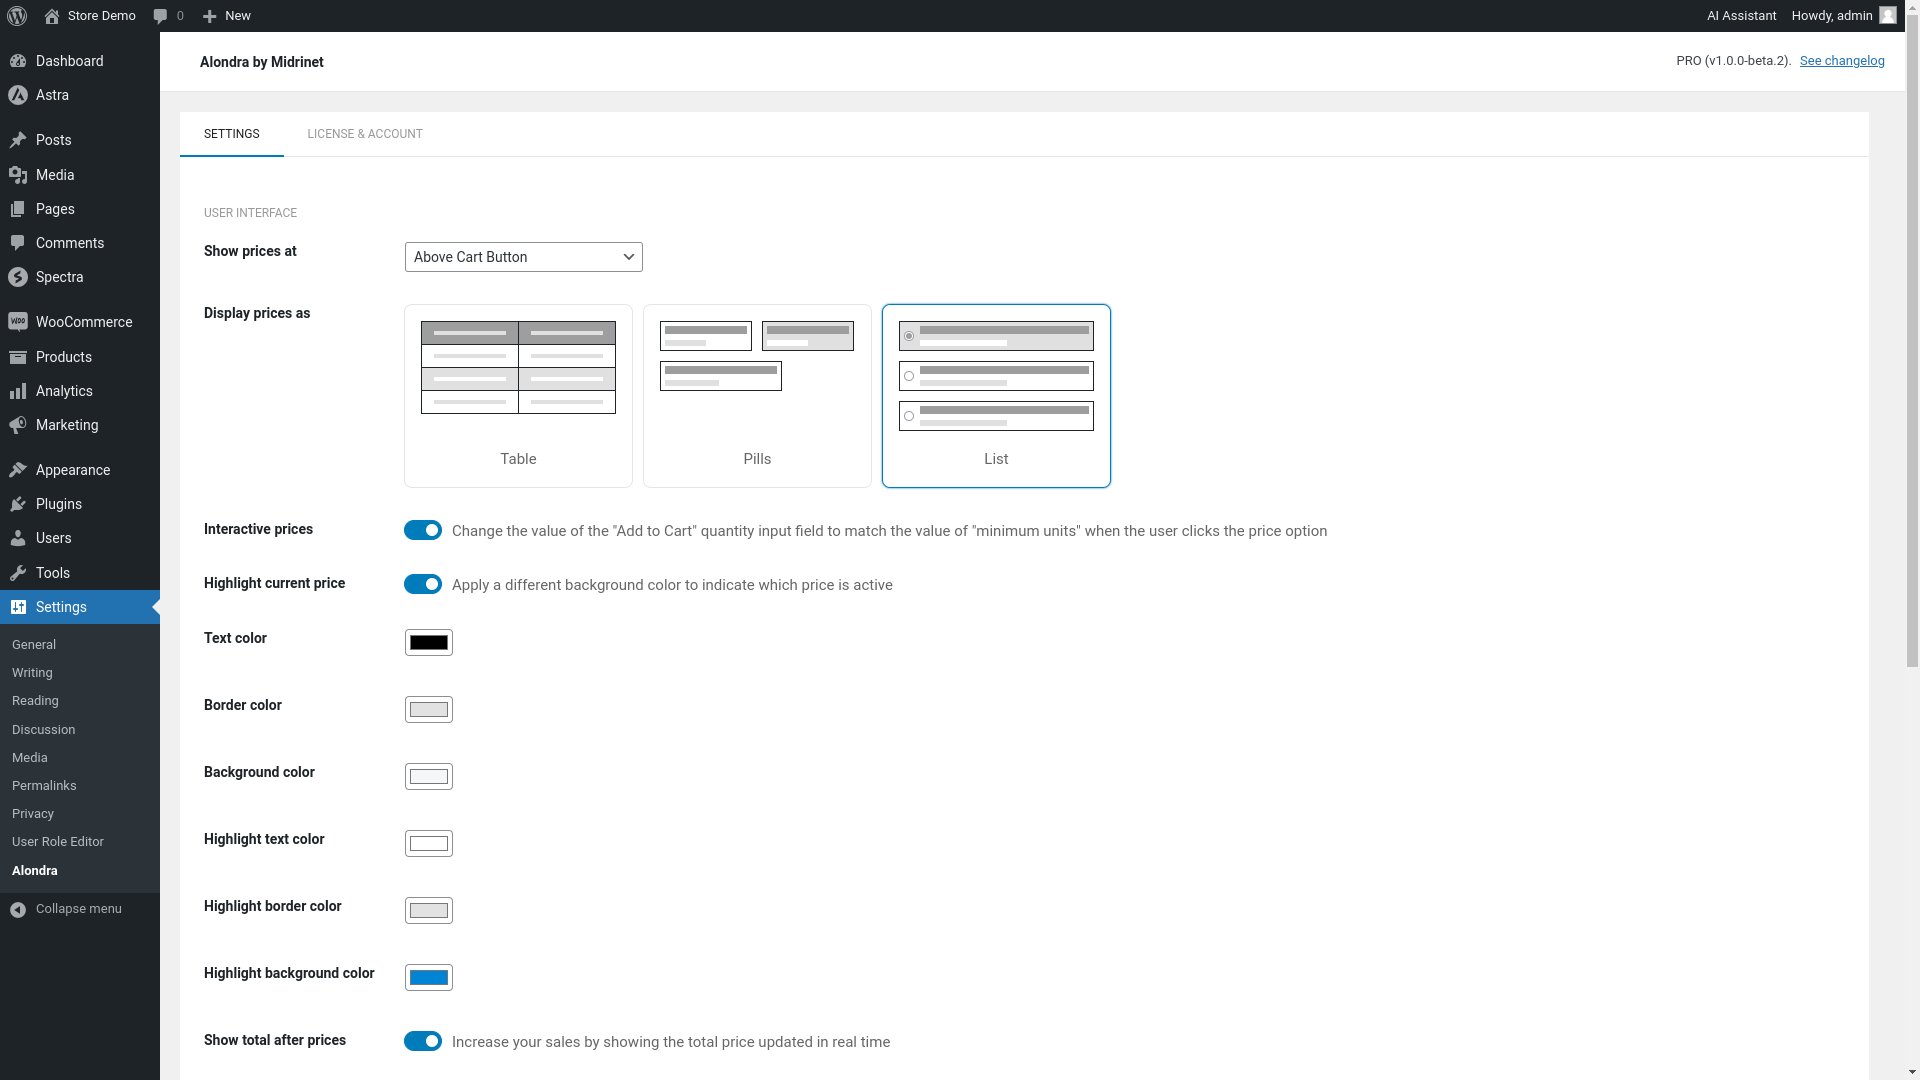Click the WooCommerce logo icon
Screen dimensions: 1920x1080
(x=18, y=322)
